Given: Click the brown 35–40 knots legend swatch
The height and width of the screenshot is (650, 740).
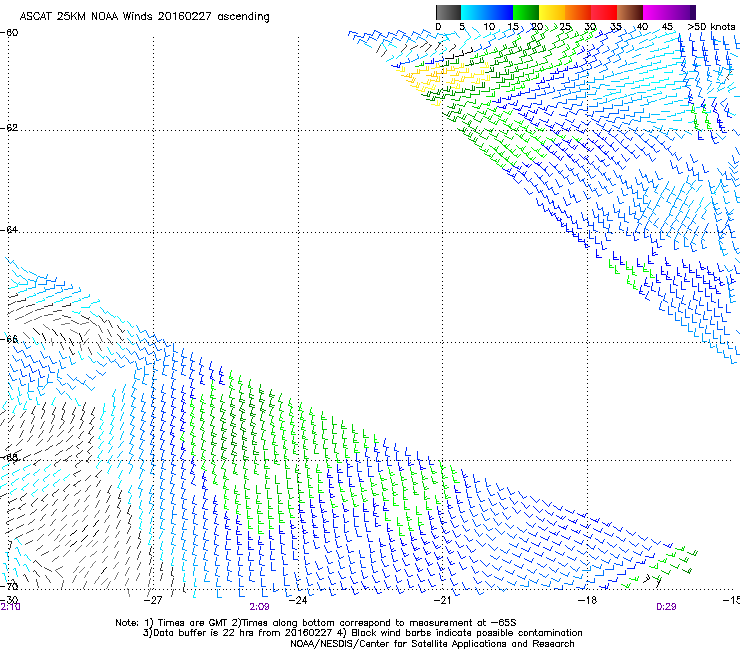Looking at the screenshot, I should 630,12.
